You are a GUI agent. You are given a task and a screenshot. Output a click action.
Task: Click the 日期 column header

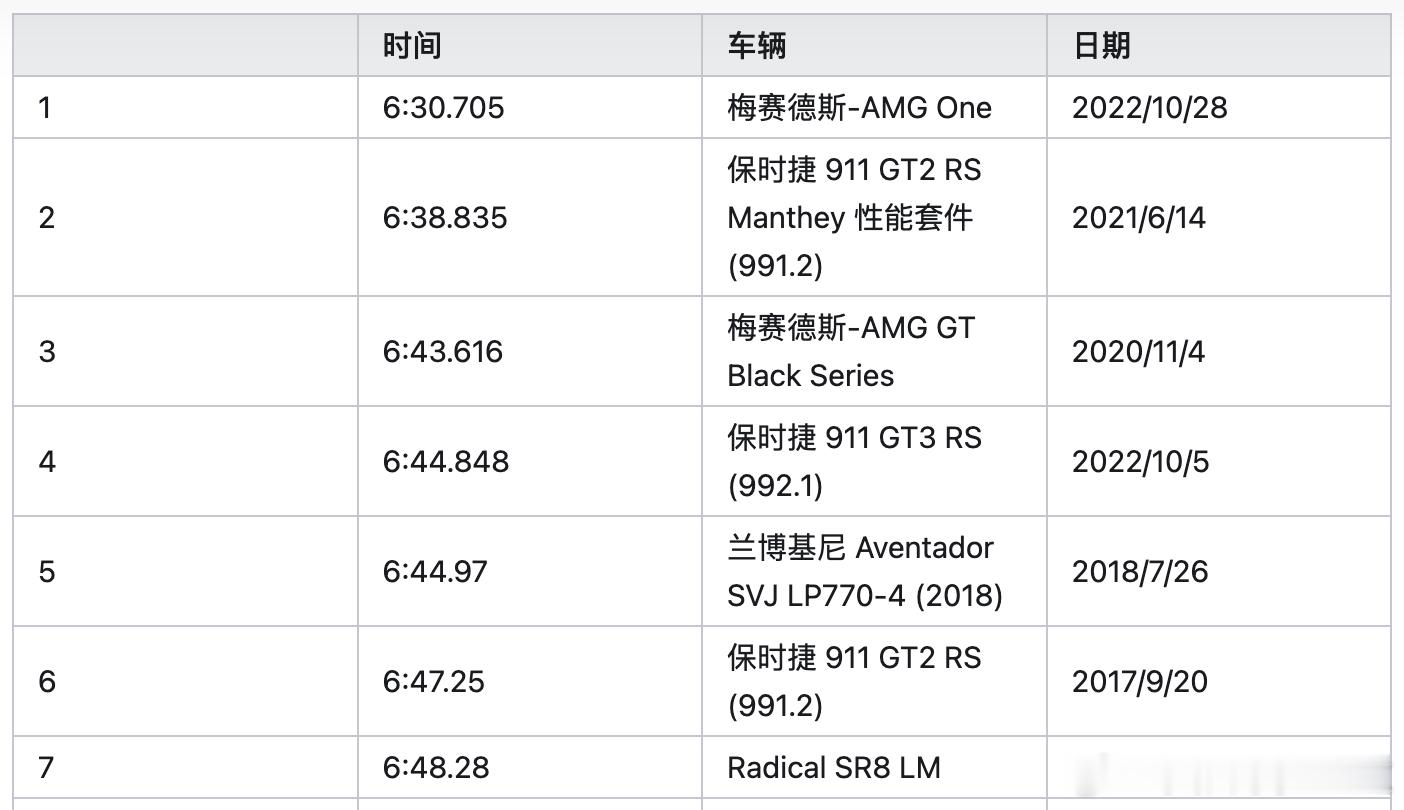[1102, 46]
